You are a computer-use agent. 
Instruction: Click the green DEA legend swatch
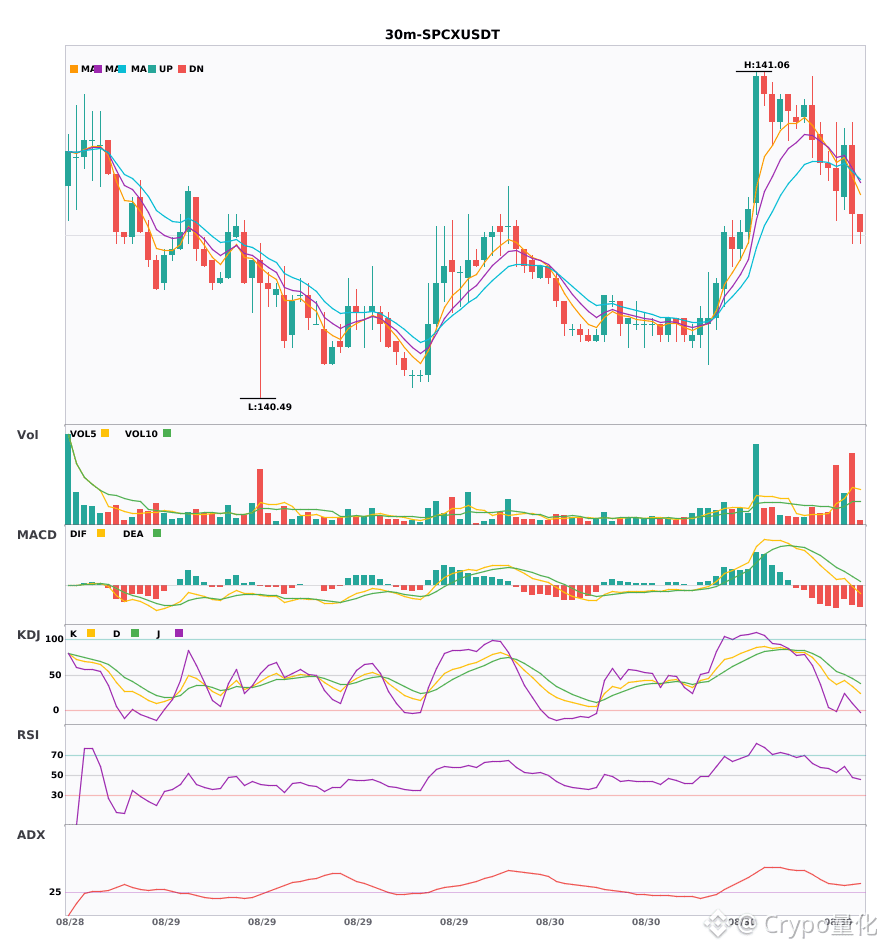[157, 533]
